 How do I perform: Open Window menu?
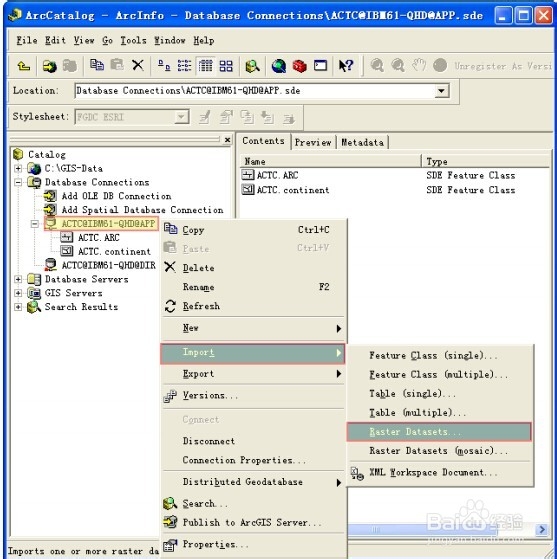169,40
